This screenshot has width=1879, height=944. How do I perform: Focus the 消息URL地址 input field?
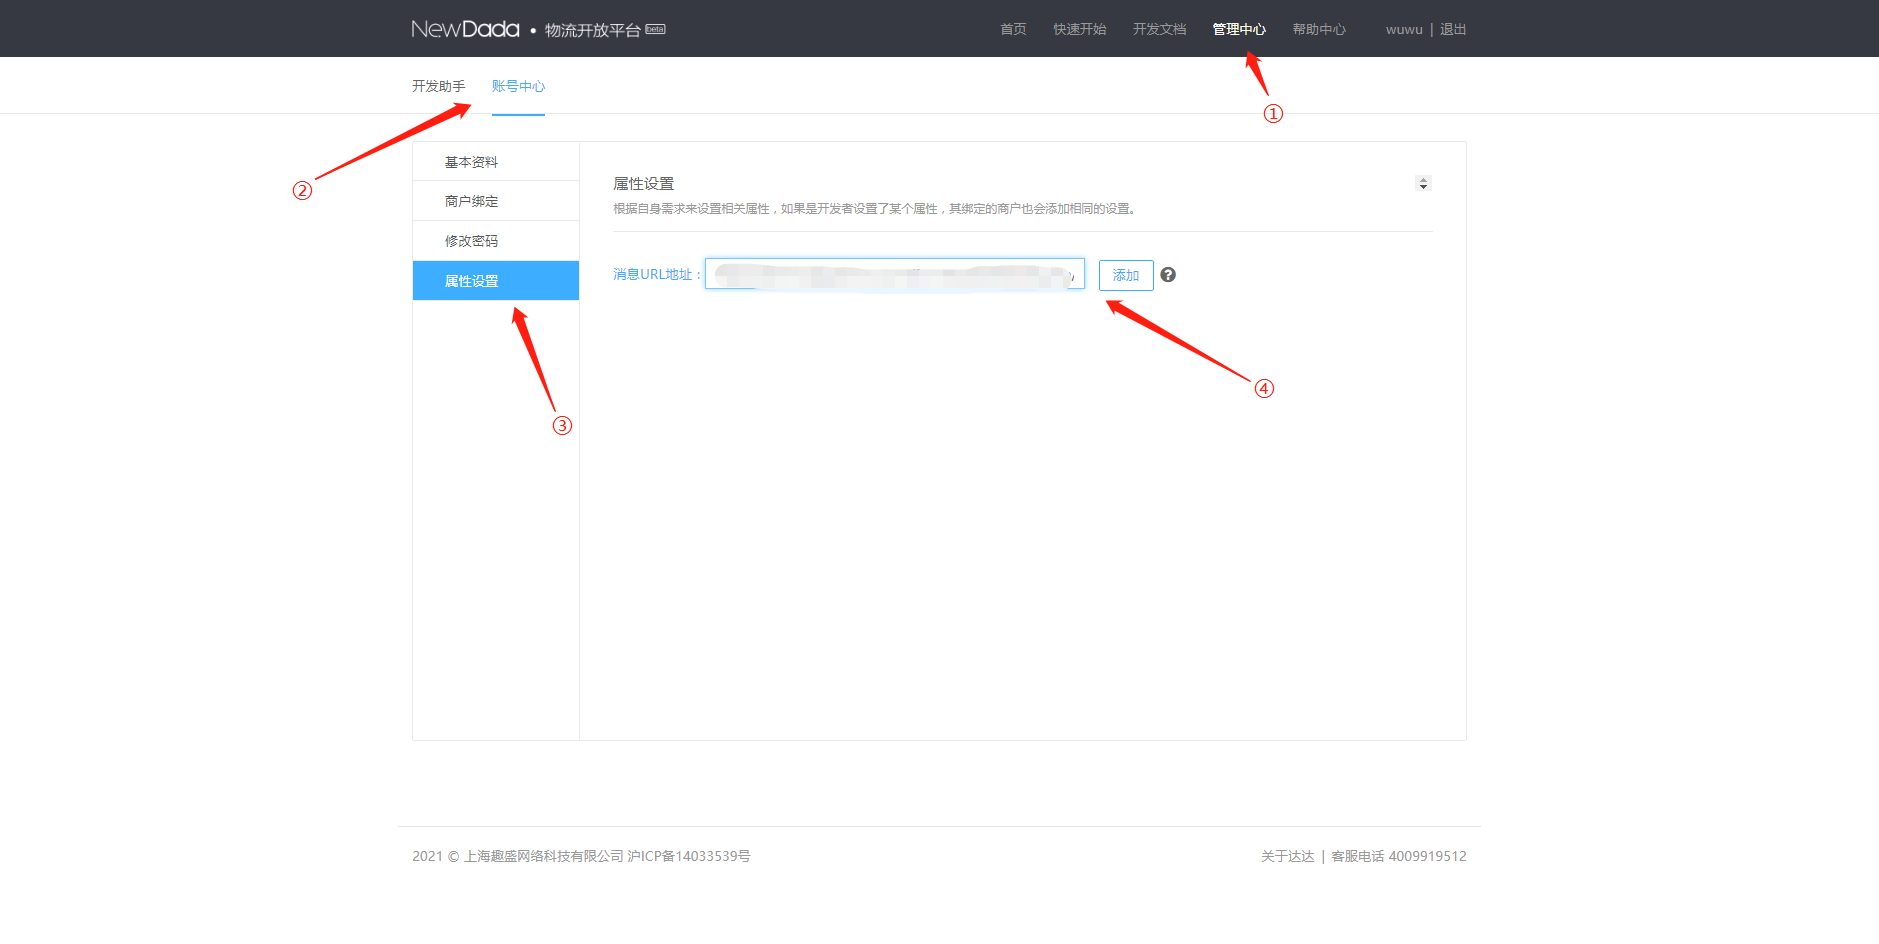click(x=894, y=274)
